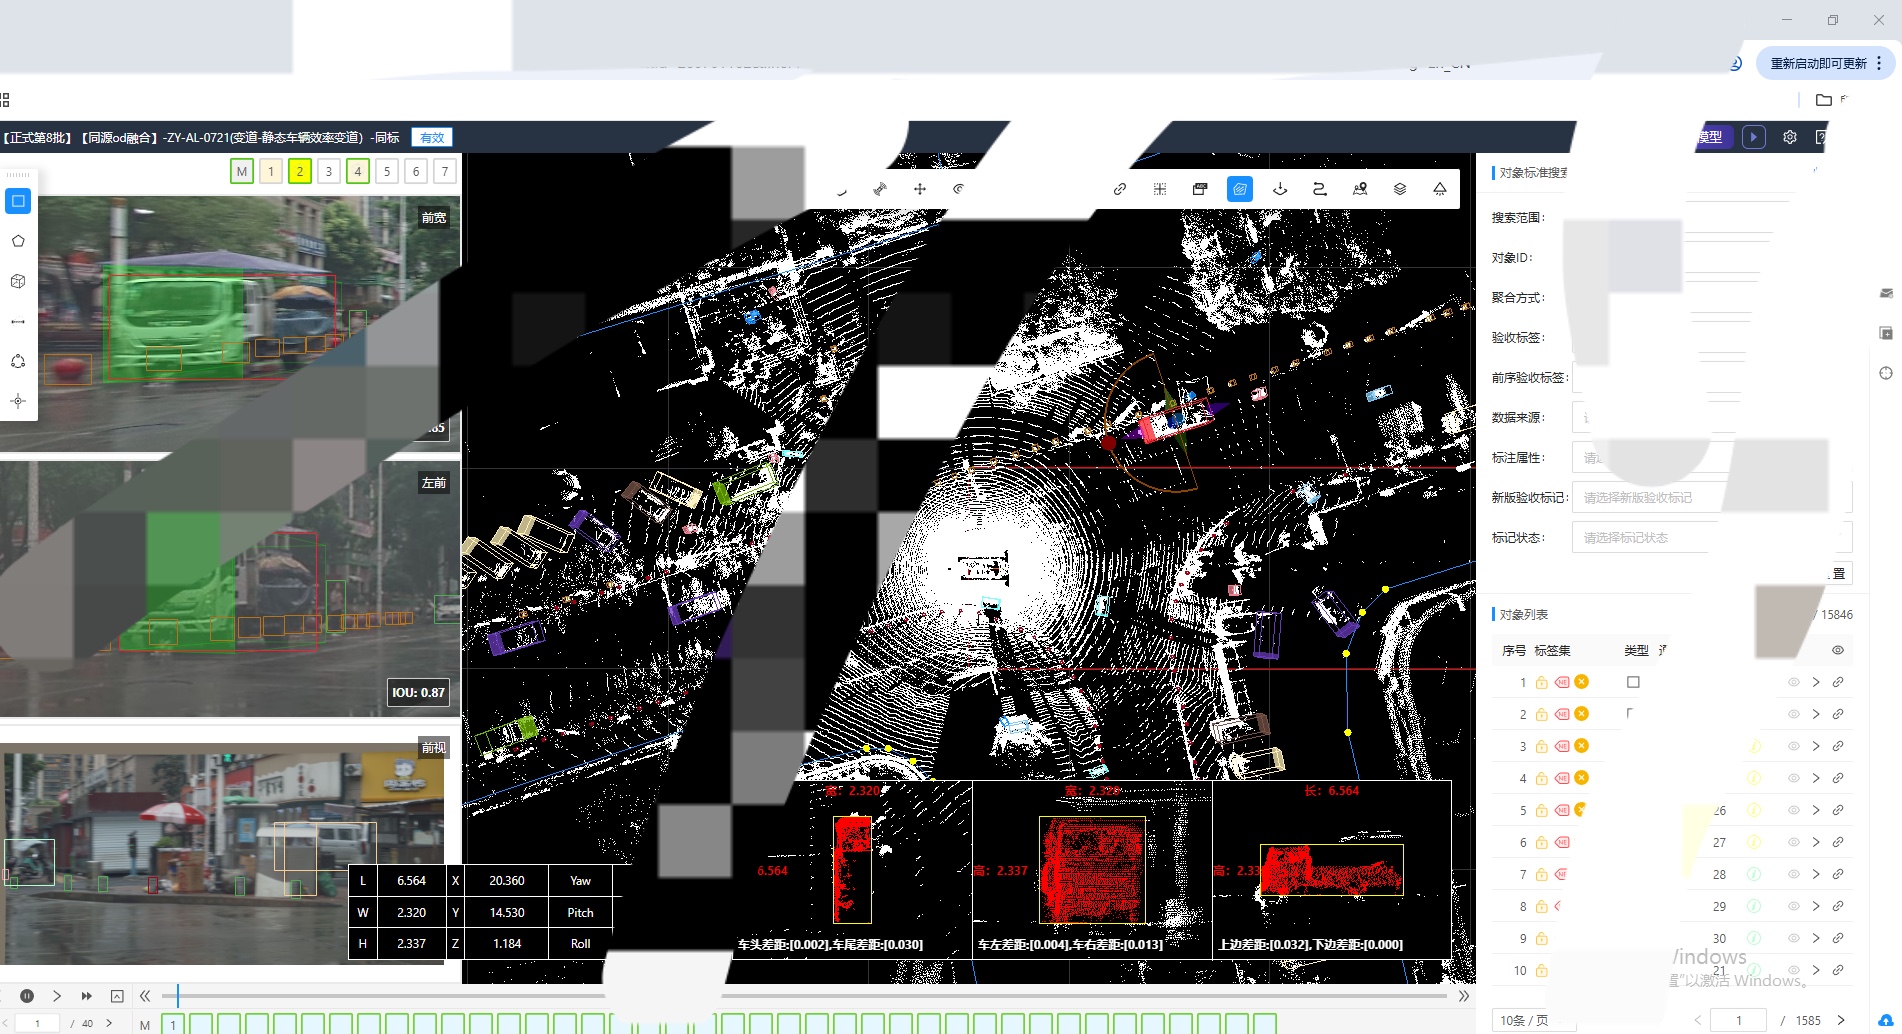1902x1034 pixels.
Task: Expand object row 8 with chevron
Action: click(x=1816, y=906)
